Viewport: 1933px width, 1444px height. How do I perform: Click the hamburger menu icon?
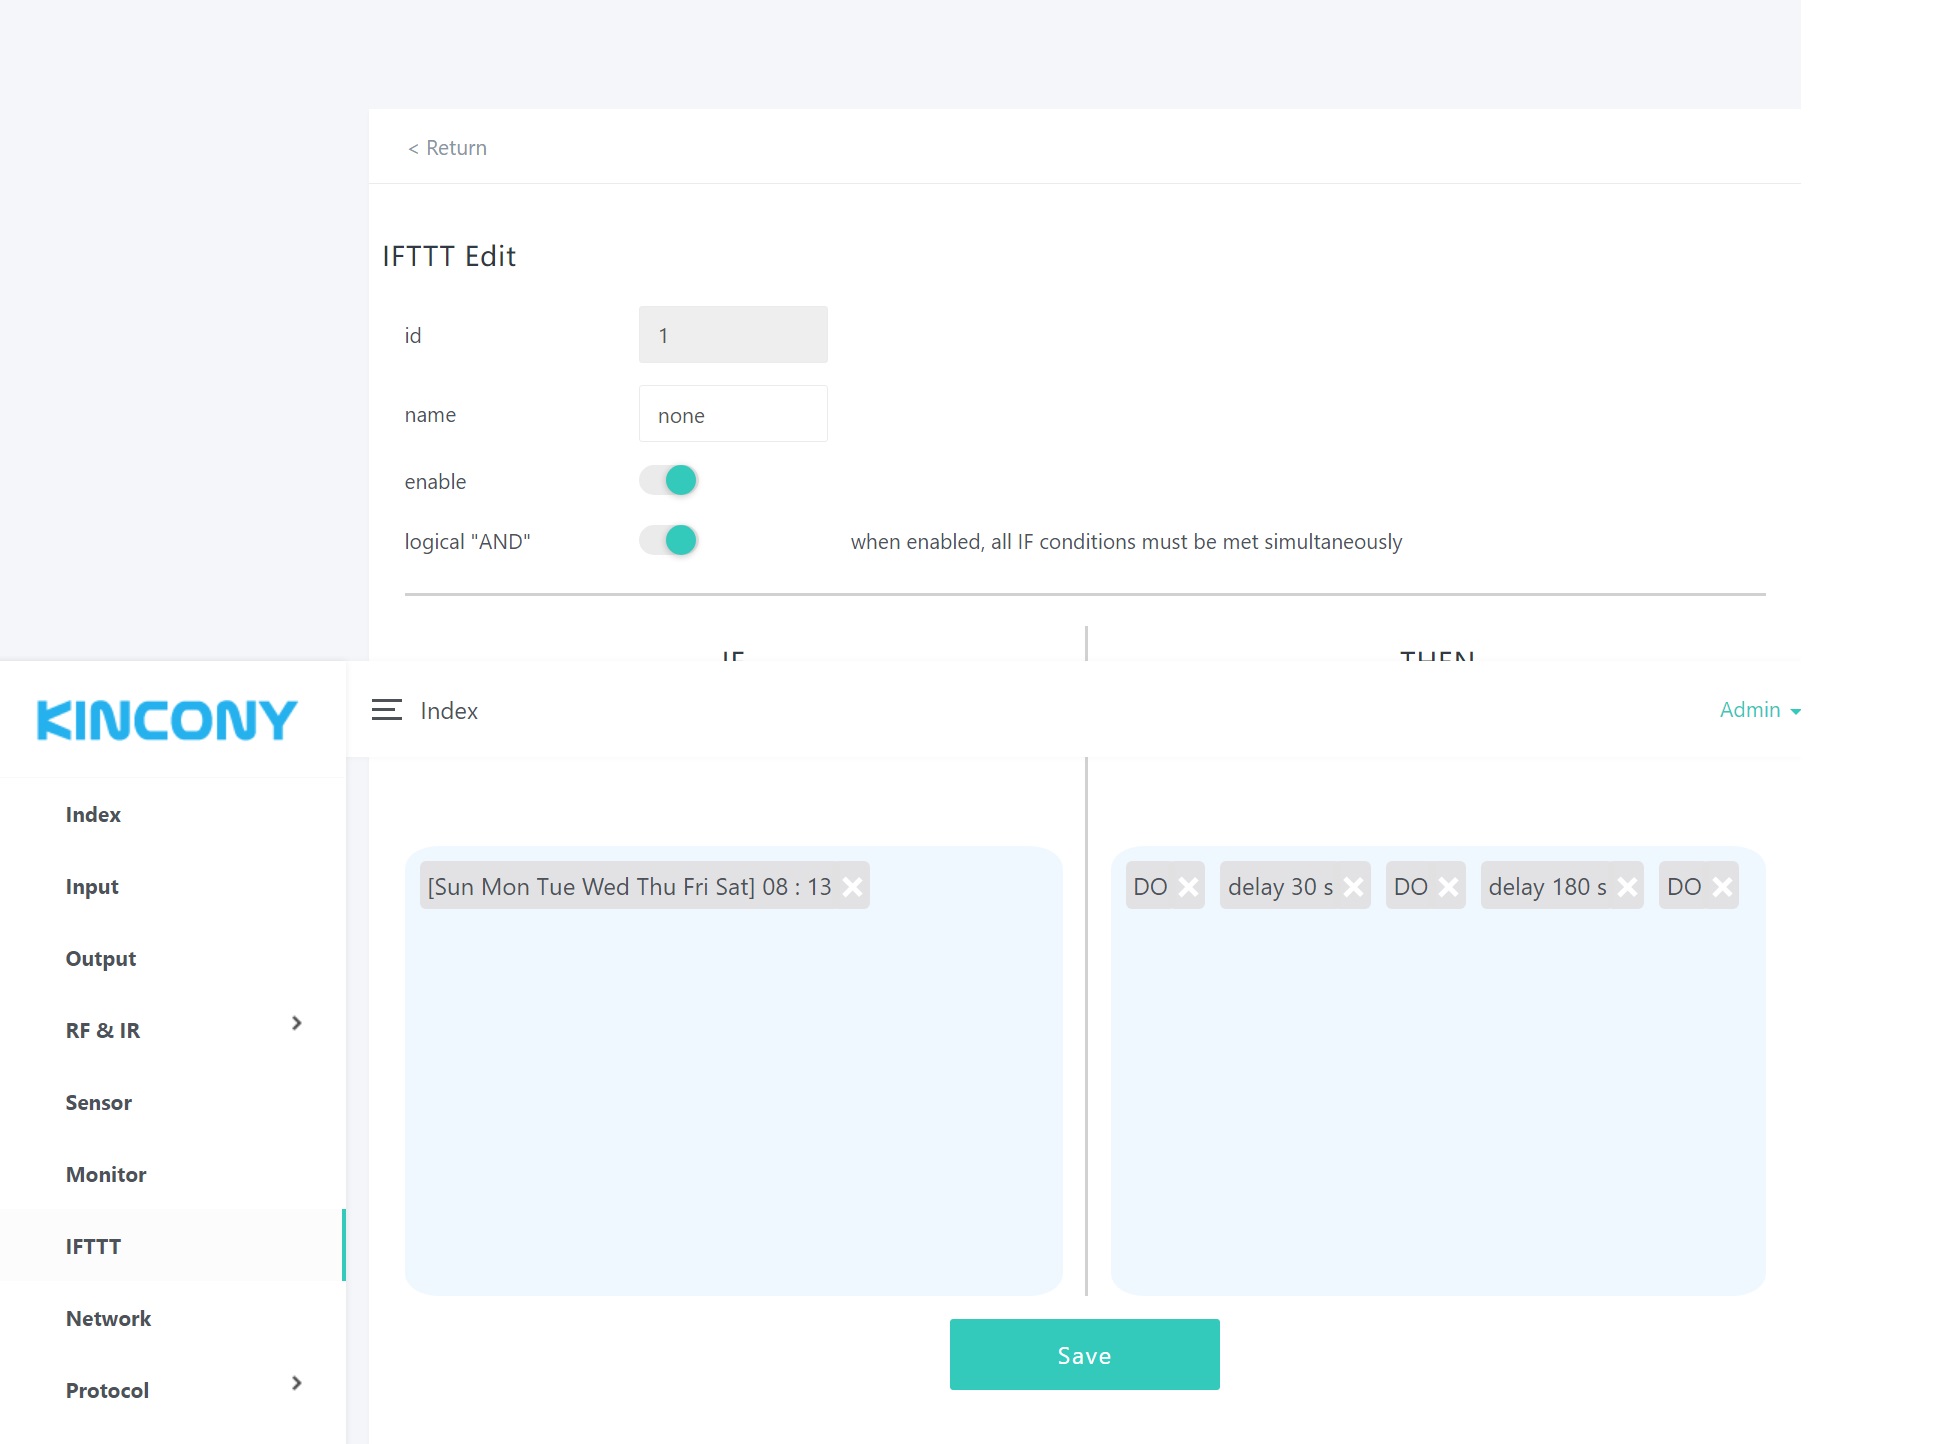(x=386, y=710)
